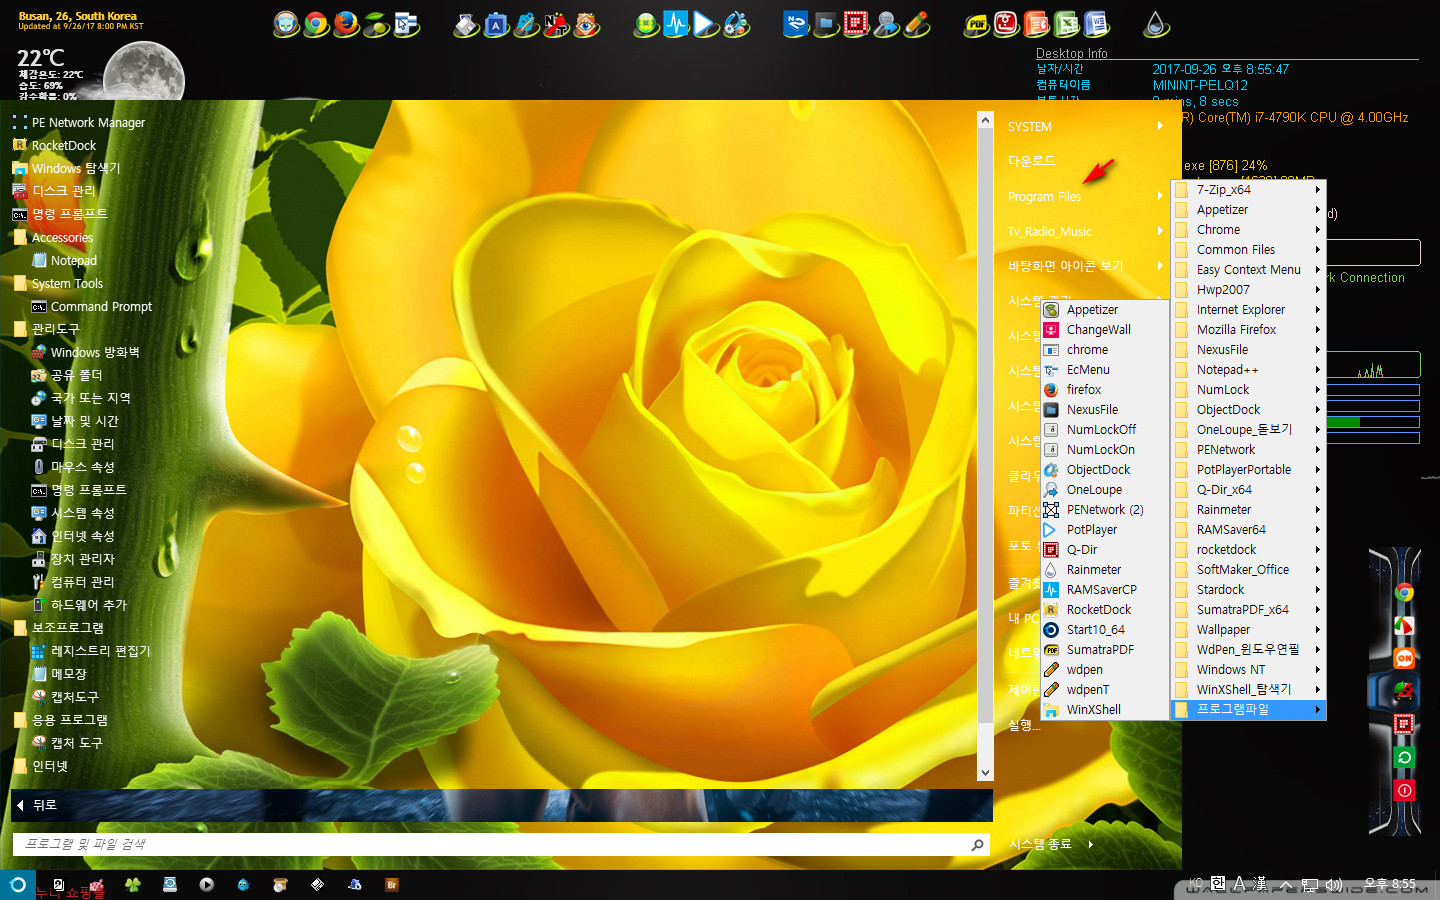The image size is (1440, 900).
Task: Open ObjectDock shortcut in program list
Action: coord(1098,470)
